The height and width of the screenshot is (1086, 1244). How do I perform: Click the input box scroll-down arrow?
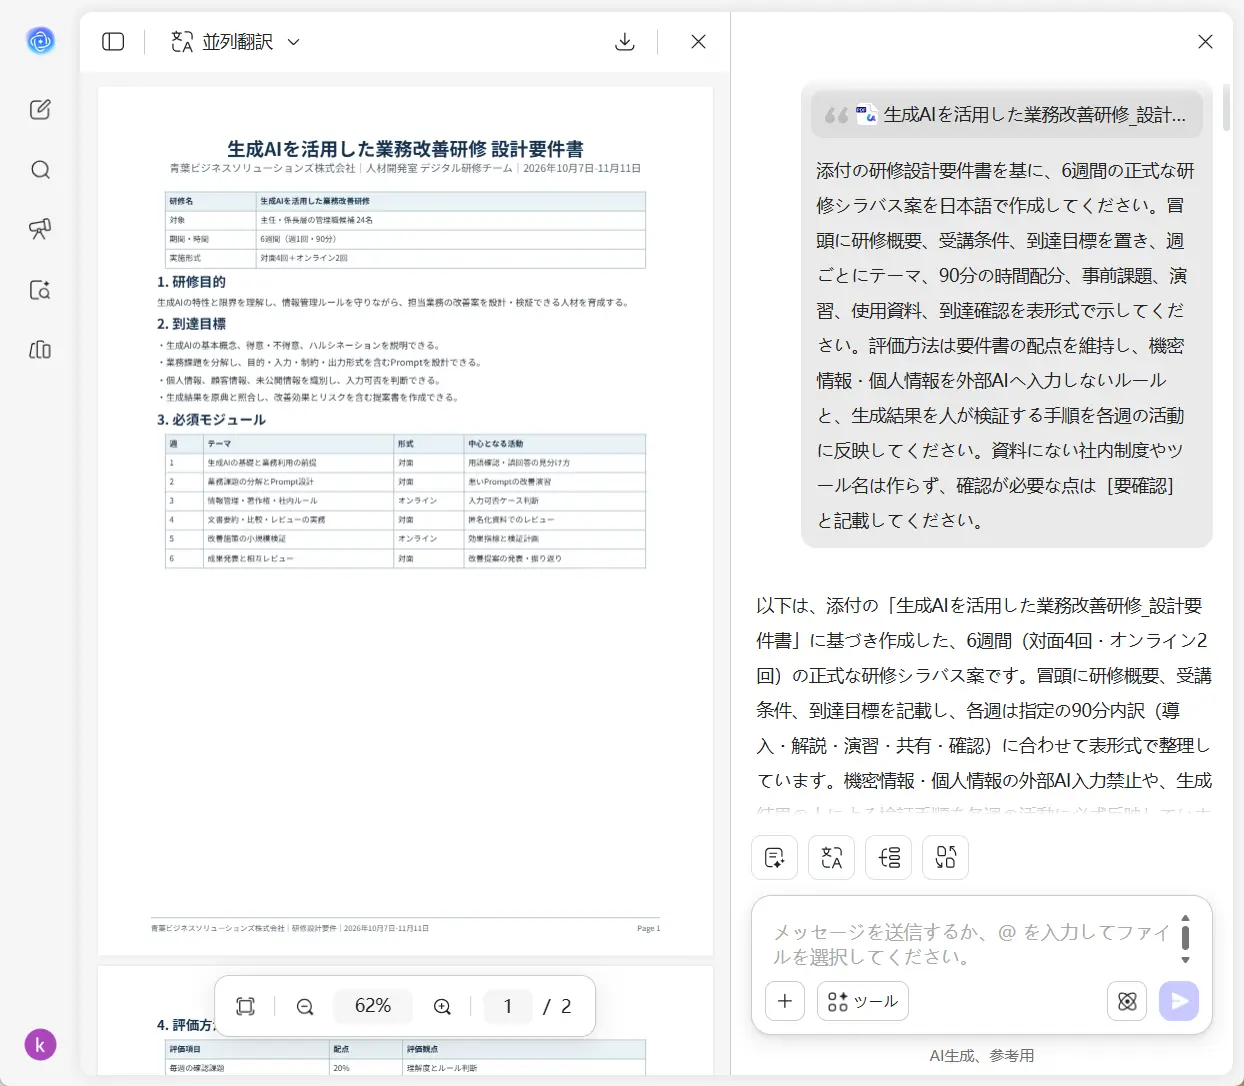tap(1185, 960)
